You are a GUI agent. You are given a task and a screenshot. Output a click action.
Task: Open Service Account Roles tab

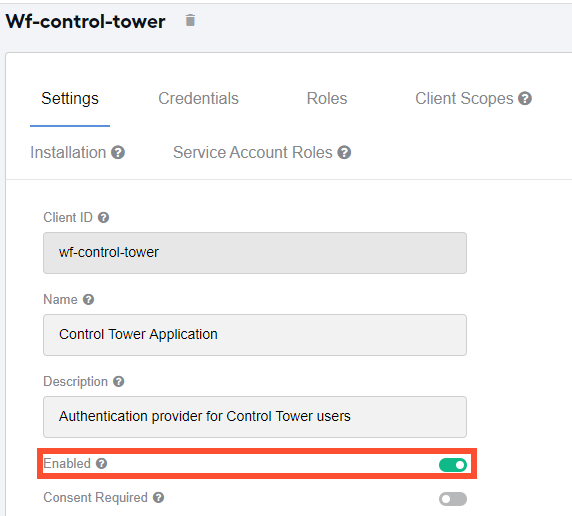pyautogui.click(x=253, y=153)
